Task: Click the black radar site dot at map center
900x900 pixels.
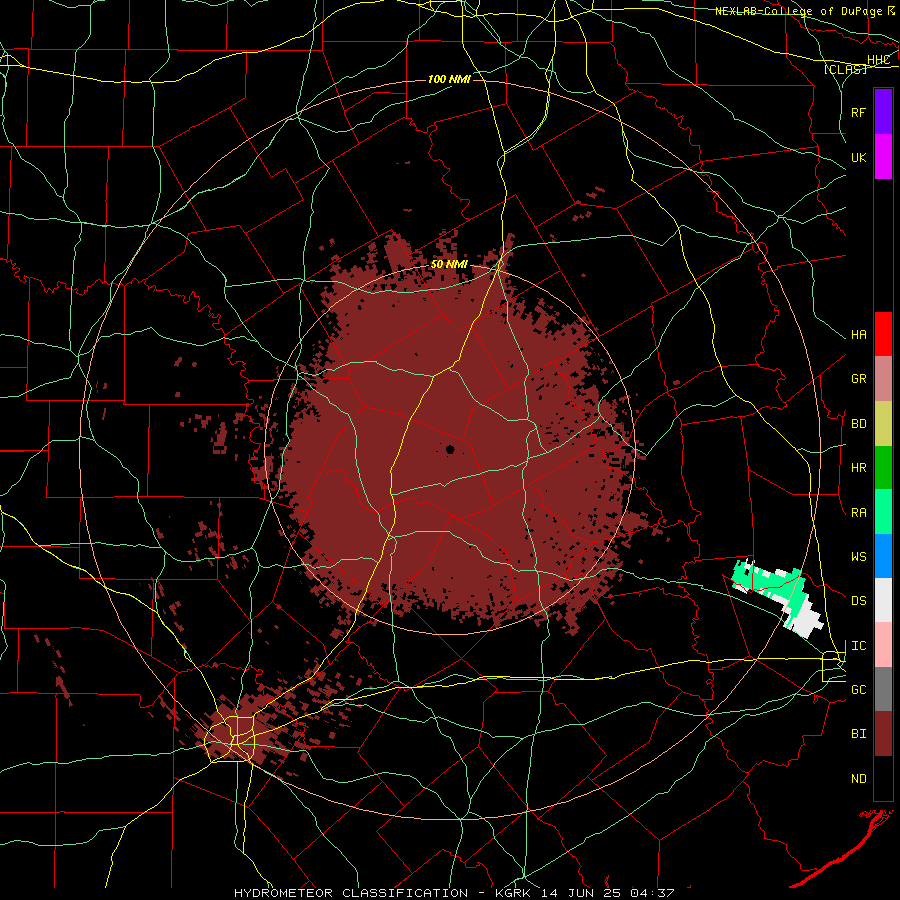Action: click(451, 449)
